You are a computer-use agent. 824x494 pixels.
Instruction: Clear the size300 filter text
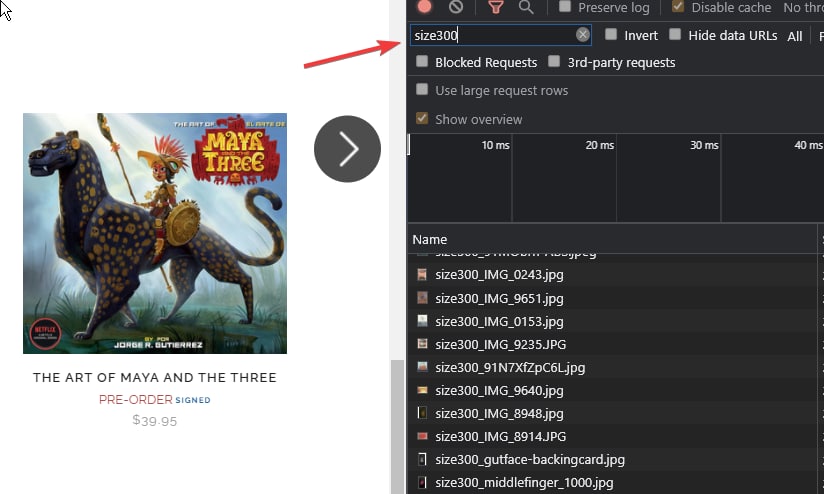click(582, 35)
